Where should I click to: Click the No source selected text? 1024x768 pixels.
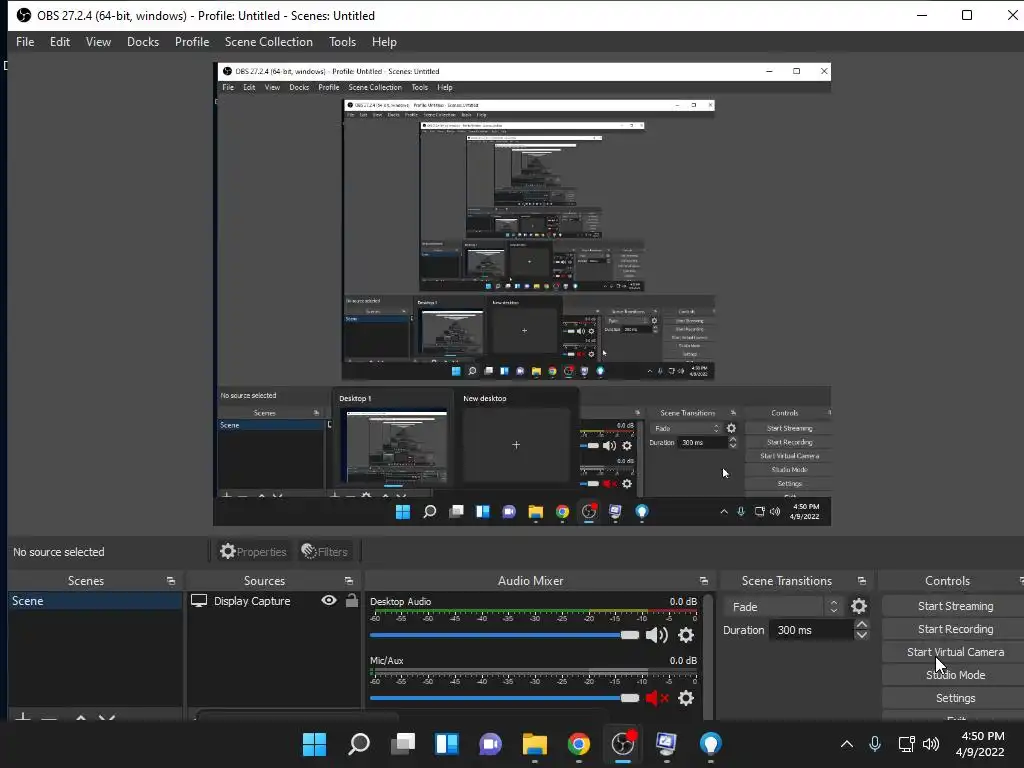pos(59,552)
